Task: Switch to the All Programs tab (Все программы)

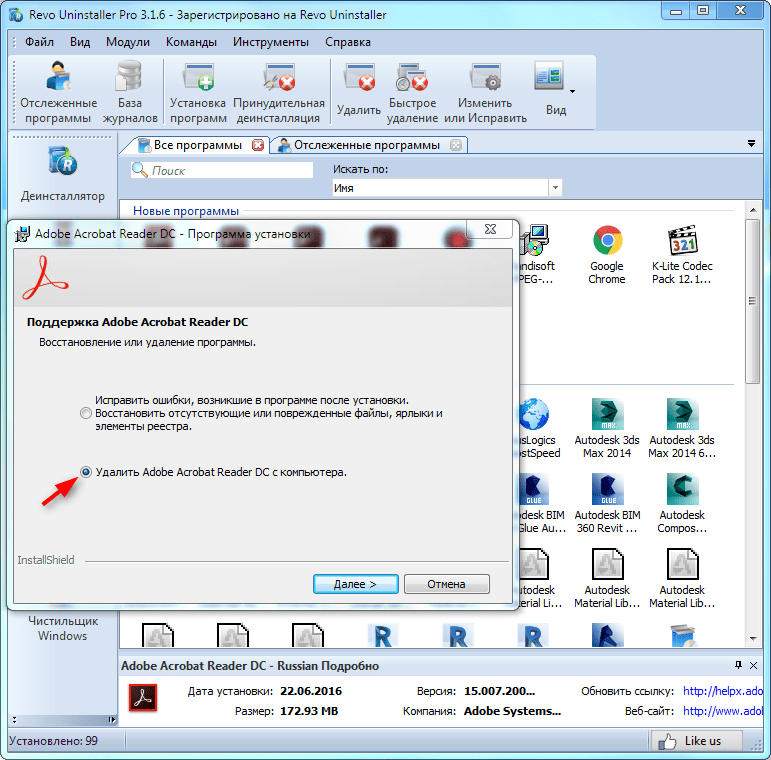Action: (x=197, y=145)
